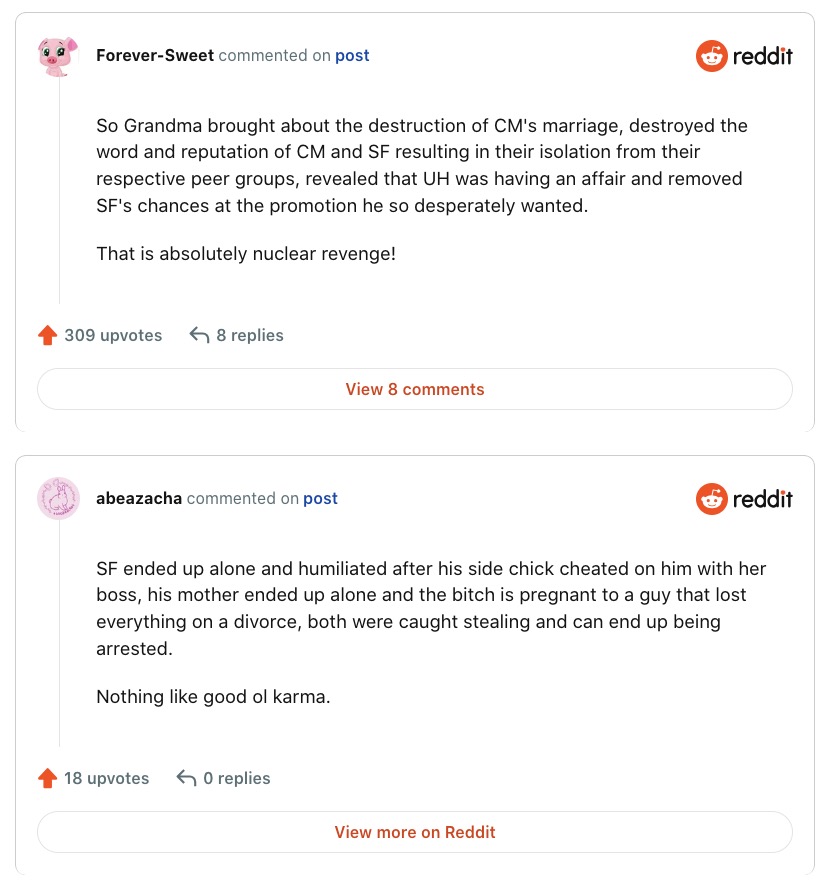Click Forever-Sweet's pig avatar
830x890 pixels.
(x=58, y=56)
